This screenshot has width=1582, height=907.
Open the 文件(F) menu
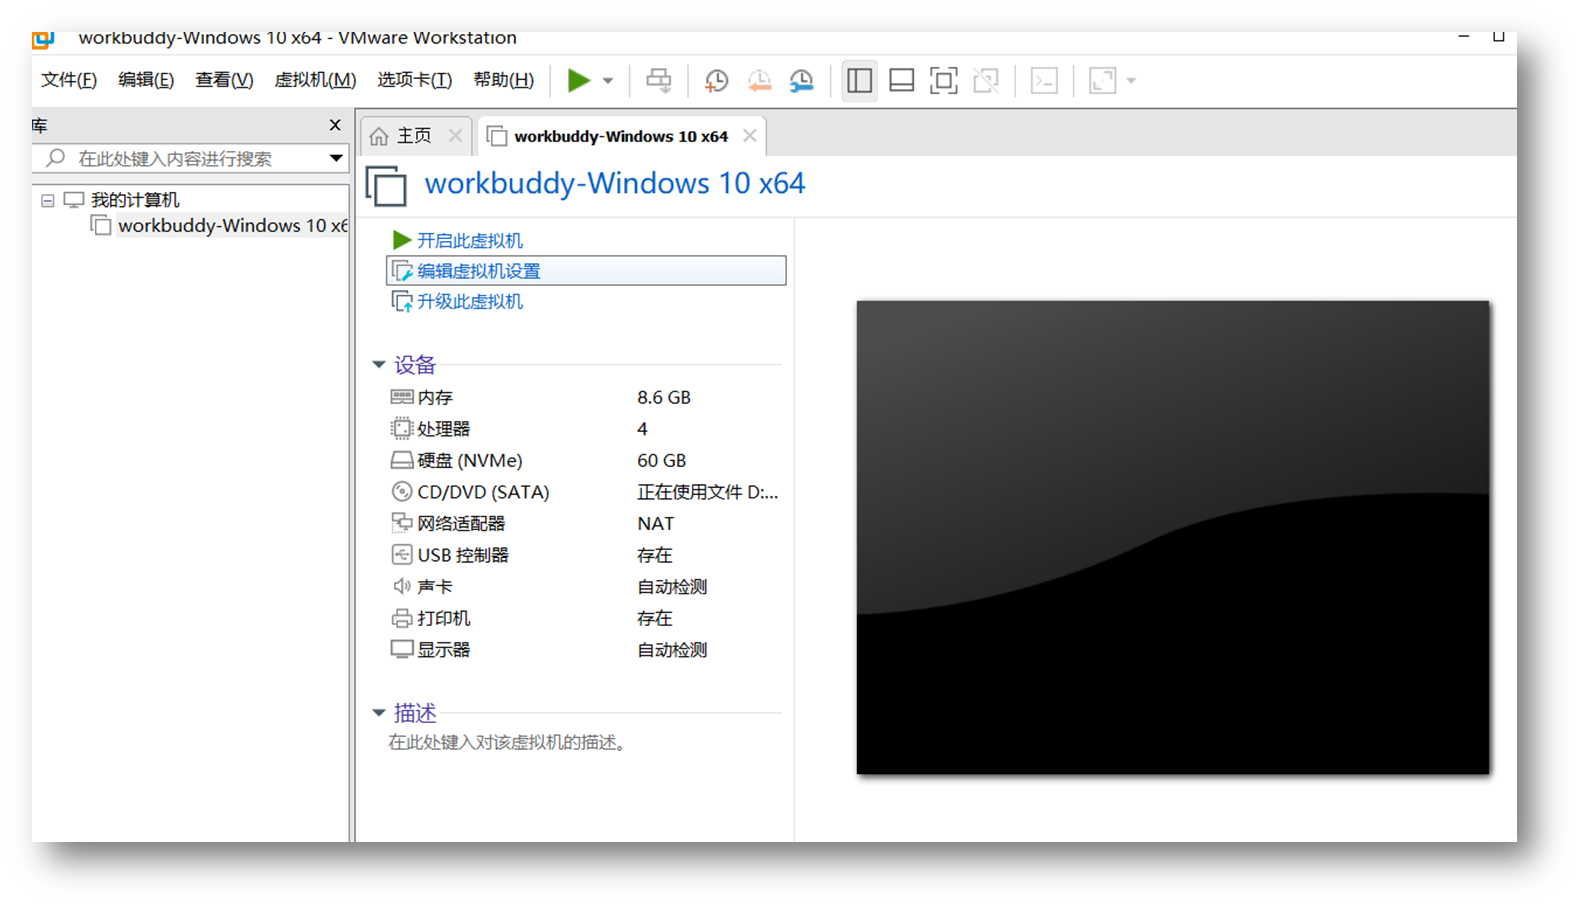[69, 80]
